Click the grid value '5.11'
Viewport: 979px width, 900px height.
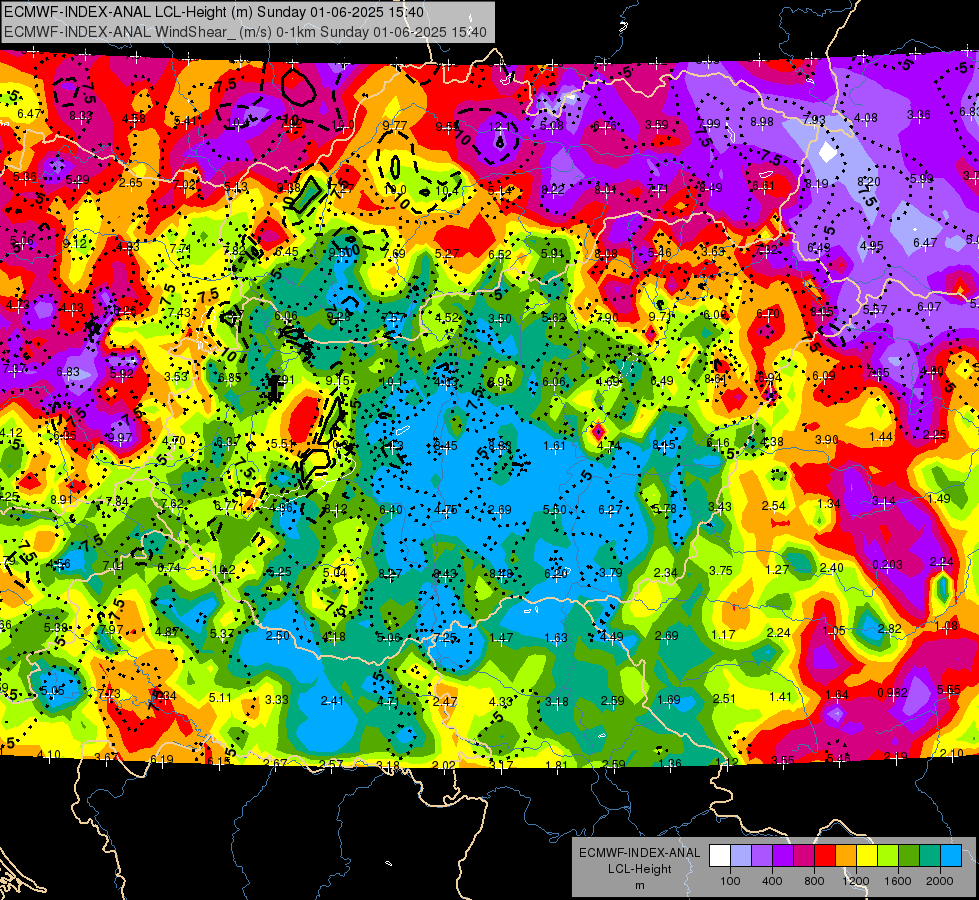[220, 698]
